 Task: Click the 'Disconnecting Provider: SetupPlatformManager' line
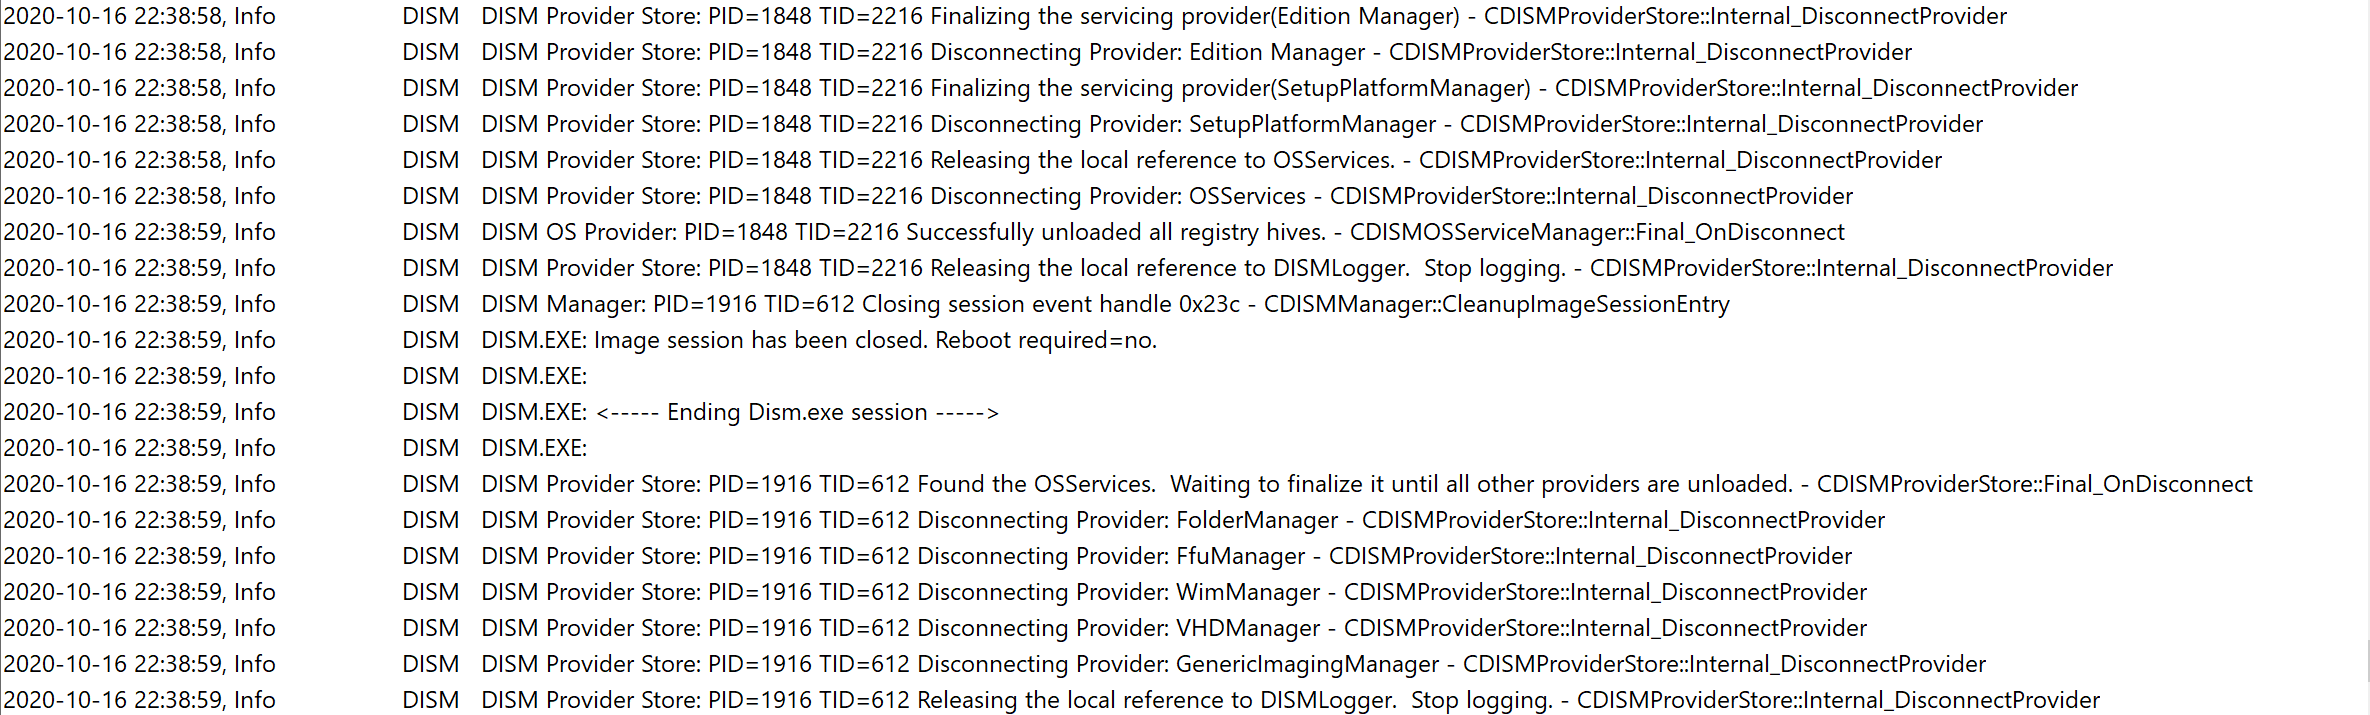point(1183,124)
